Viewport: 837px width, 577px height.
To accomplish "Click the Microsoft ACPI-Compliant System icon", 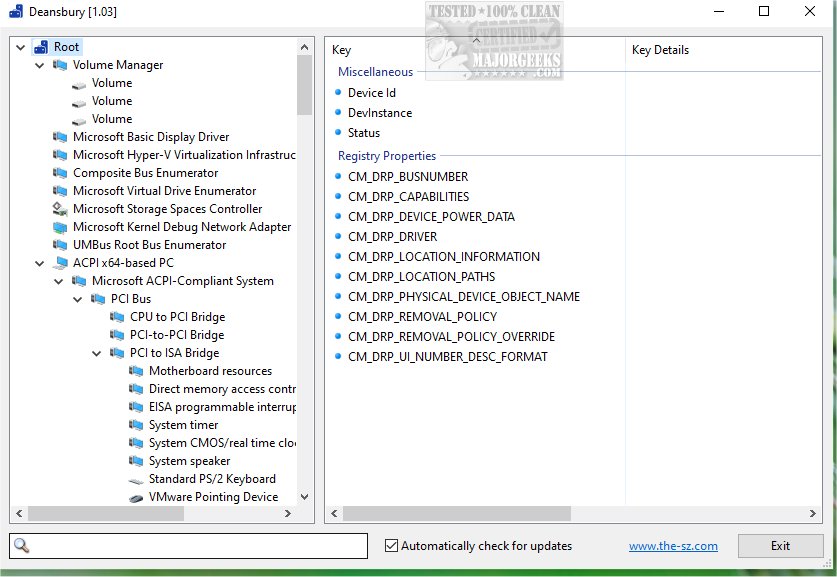I will tap(79, 281).
